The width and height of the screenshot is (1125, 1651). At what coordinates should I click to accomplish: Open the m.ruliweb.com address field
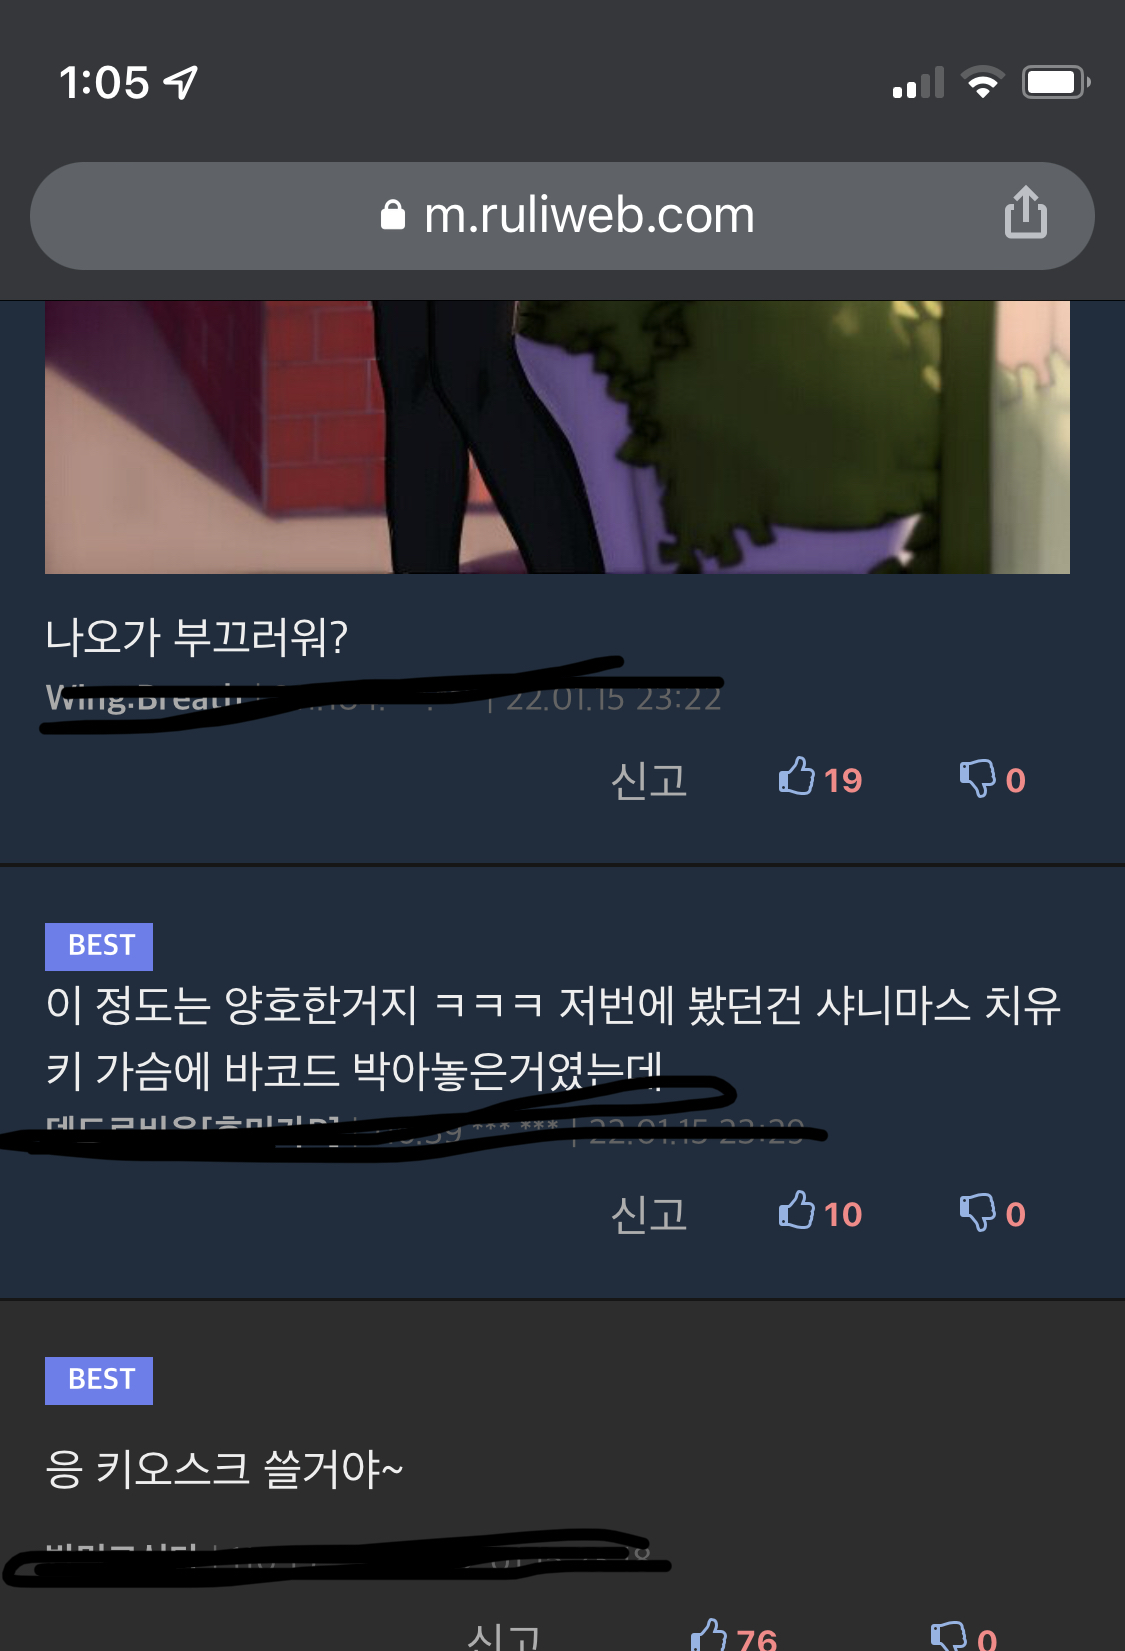coord(562,216)
